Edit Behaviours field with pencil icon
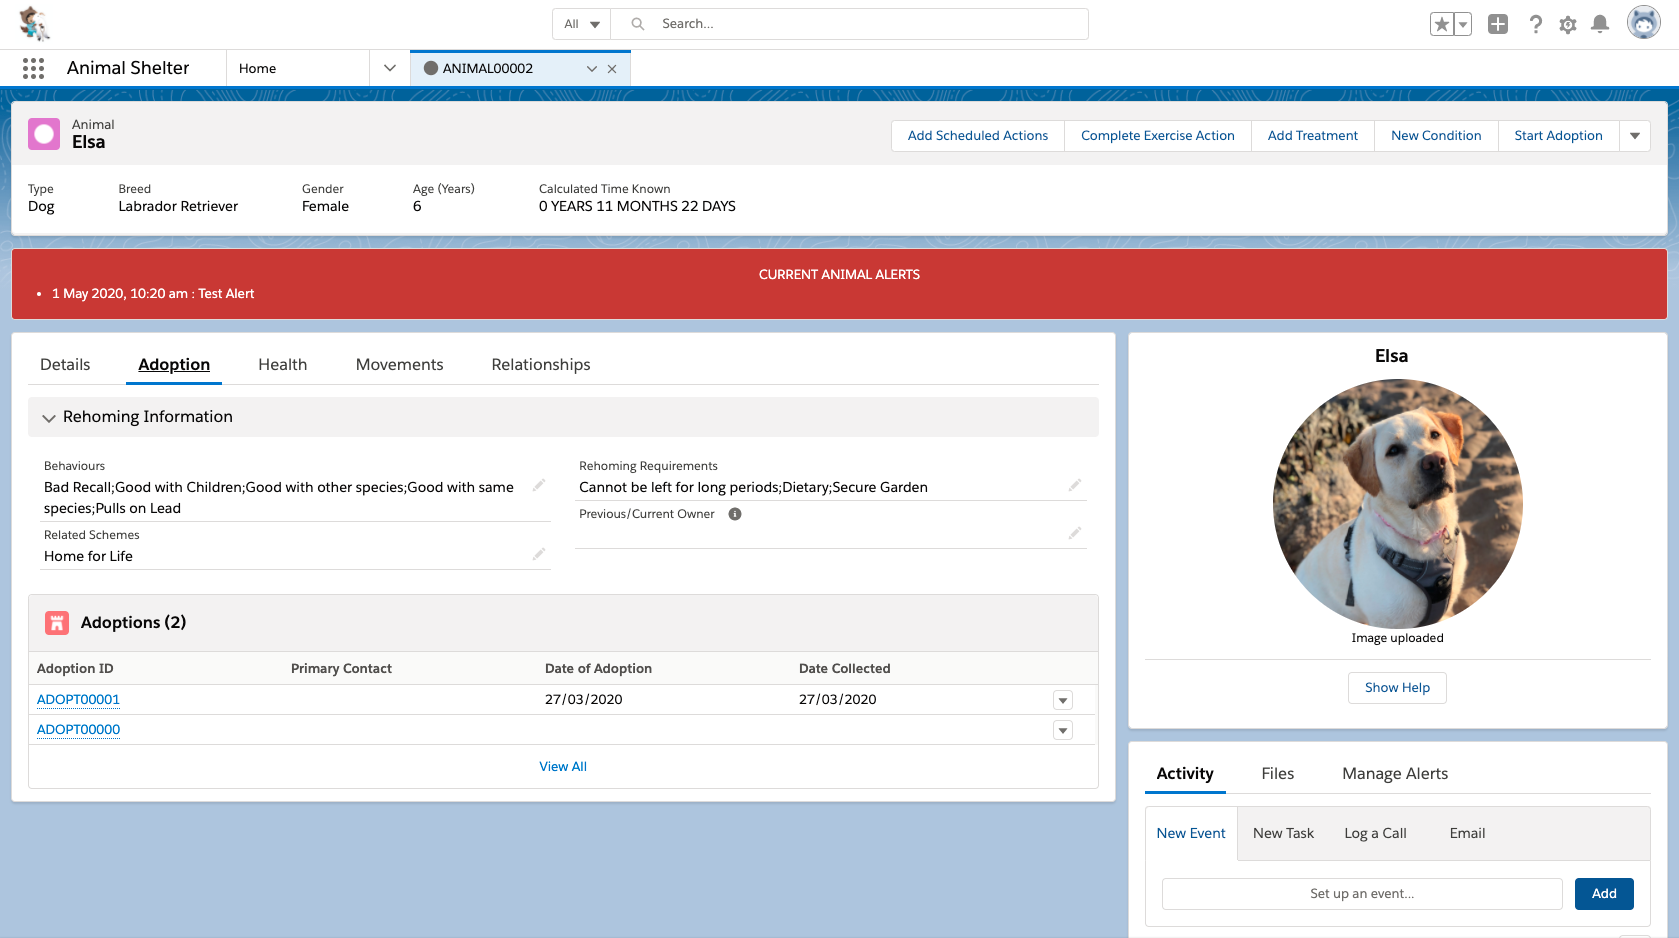Screen dimensions: 1679x938 tap(539, 485)
